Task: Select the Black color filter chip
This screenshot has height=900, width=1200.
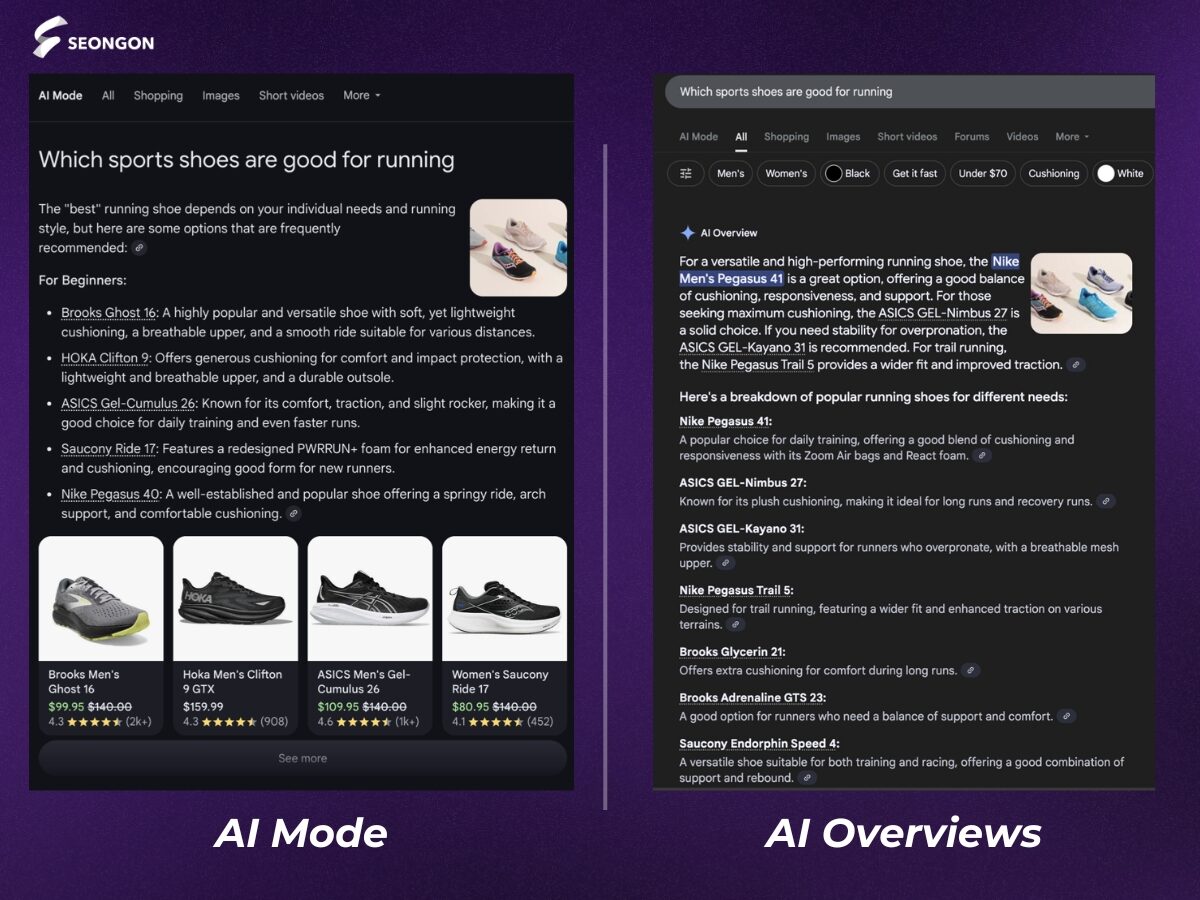Action: tap(848, 173)
